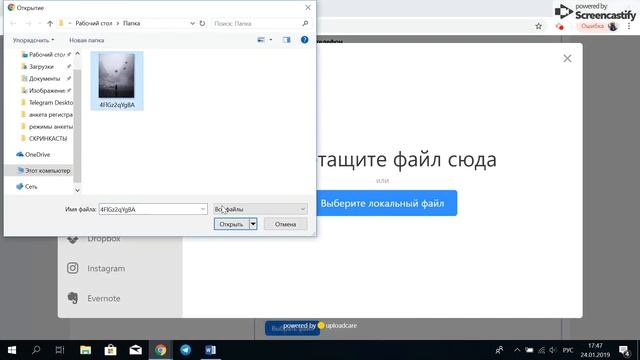Switch РУС input language indicator
Screen dimensions: 640x360
568,350
